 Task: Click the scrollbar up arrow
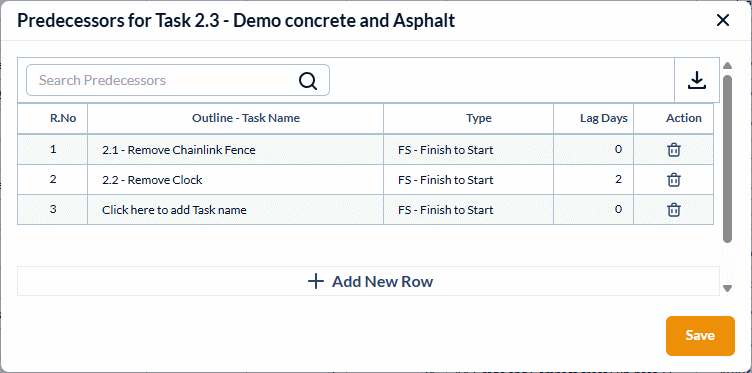click(727, 66)
